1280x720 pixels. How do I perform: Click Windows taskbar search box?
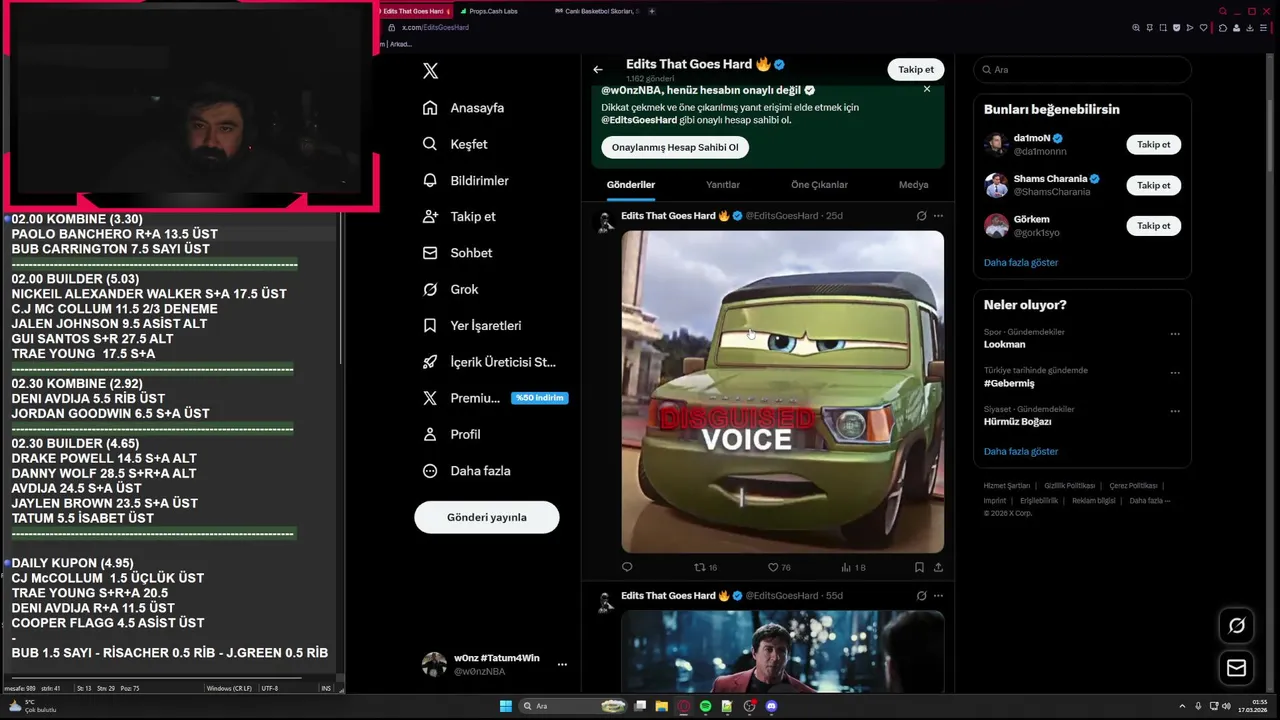pos(575,706)
